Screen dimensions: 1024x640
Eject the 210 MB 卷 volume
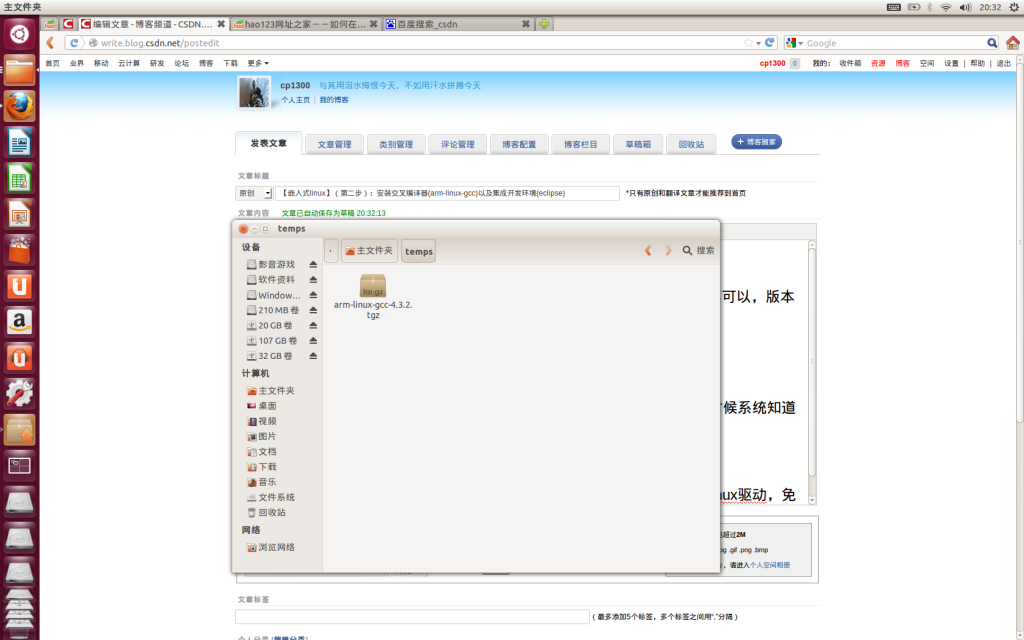313,310
